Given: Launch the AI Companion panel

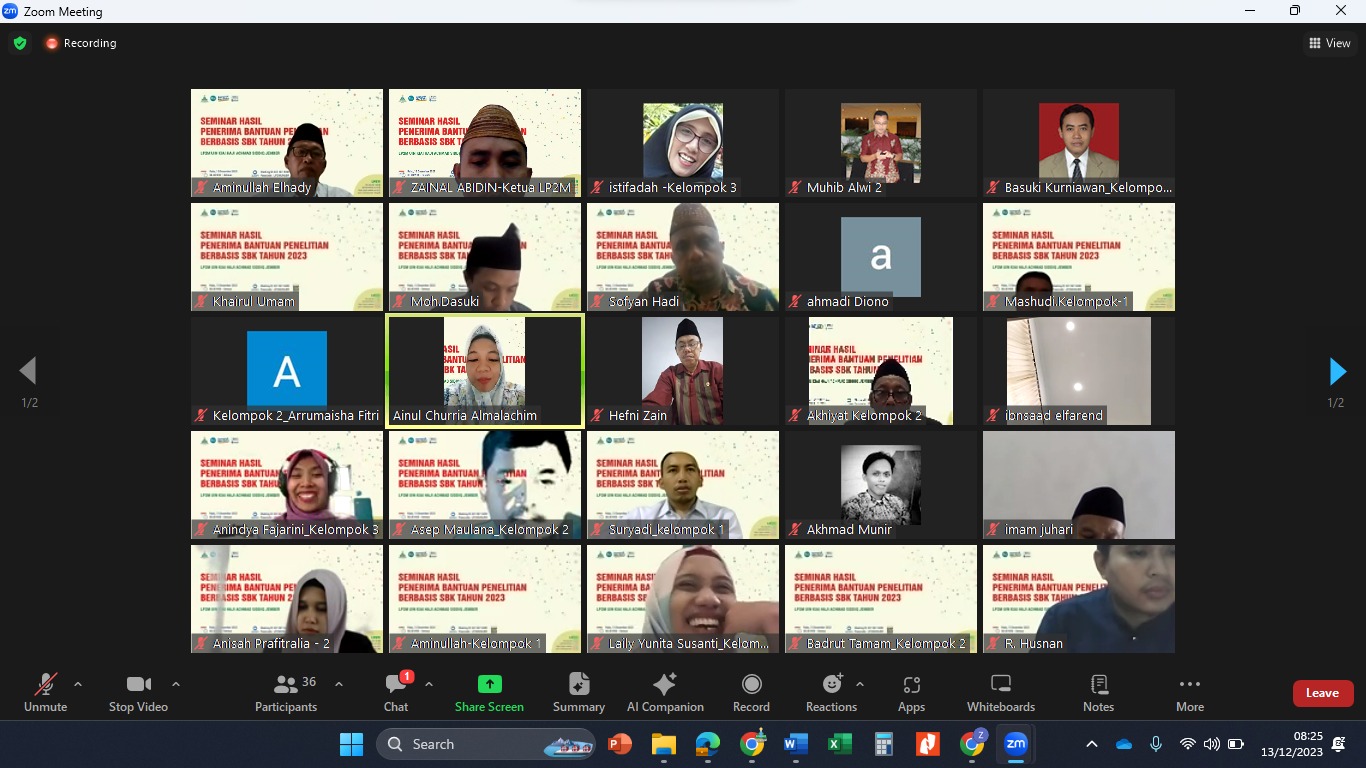Looking at the screenshot, I should 665,692.
